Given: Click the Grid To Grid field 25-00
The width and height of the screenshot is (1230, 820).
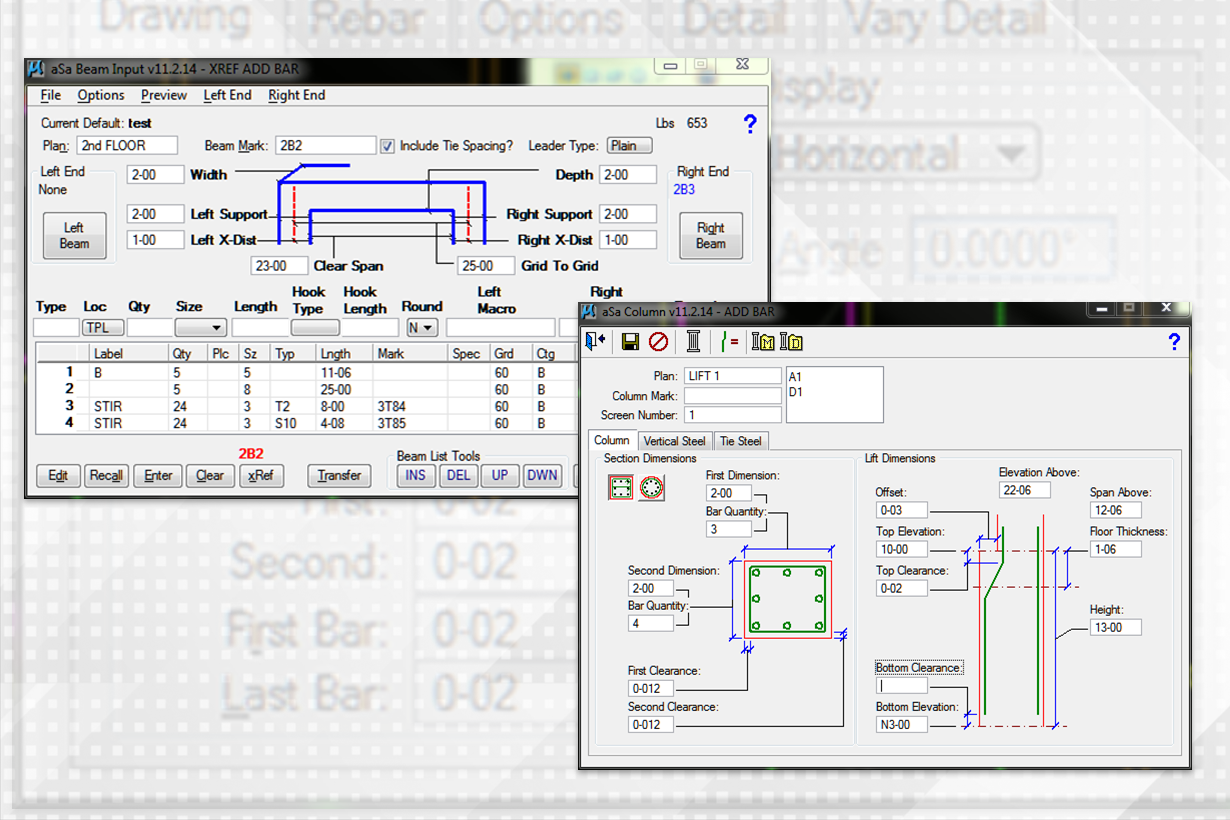Looking at the screenshot, I should pyautogui.click(x=486, y=266).
